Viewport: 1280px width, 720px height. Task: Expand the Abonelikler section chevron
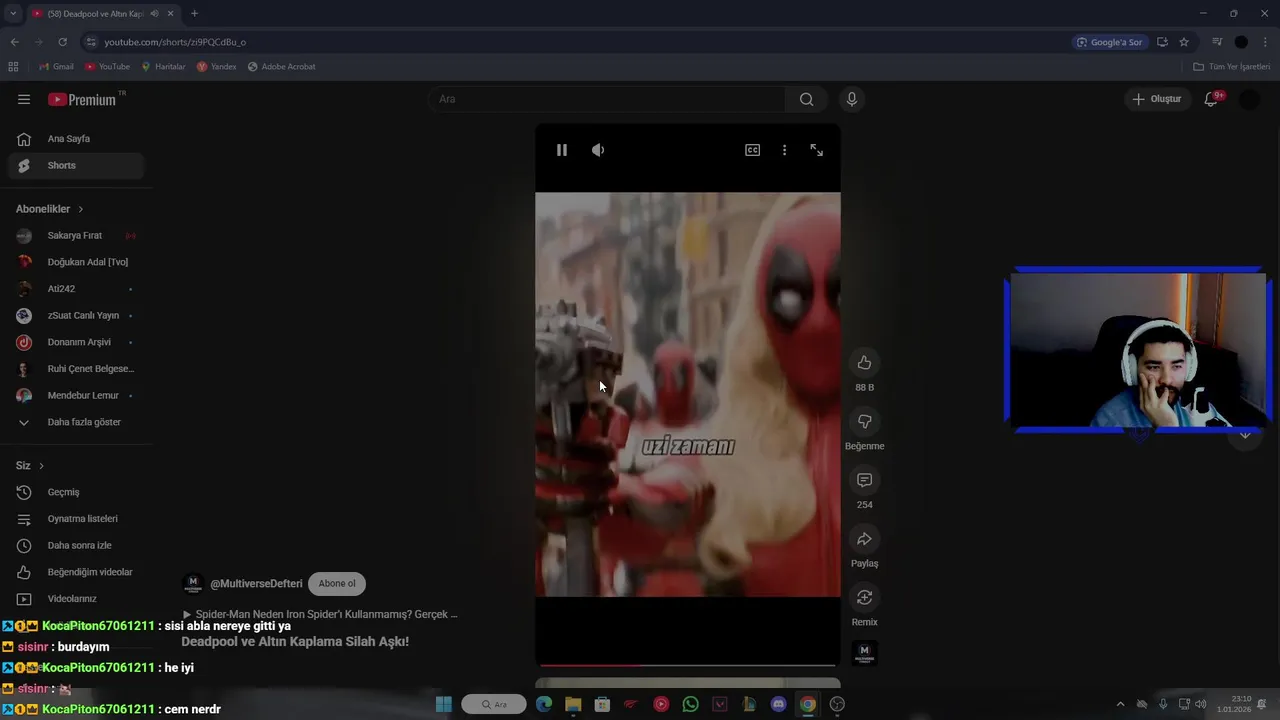[80, 209]
